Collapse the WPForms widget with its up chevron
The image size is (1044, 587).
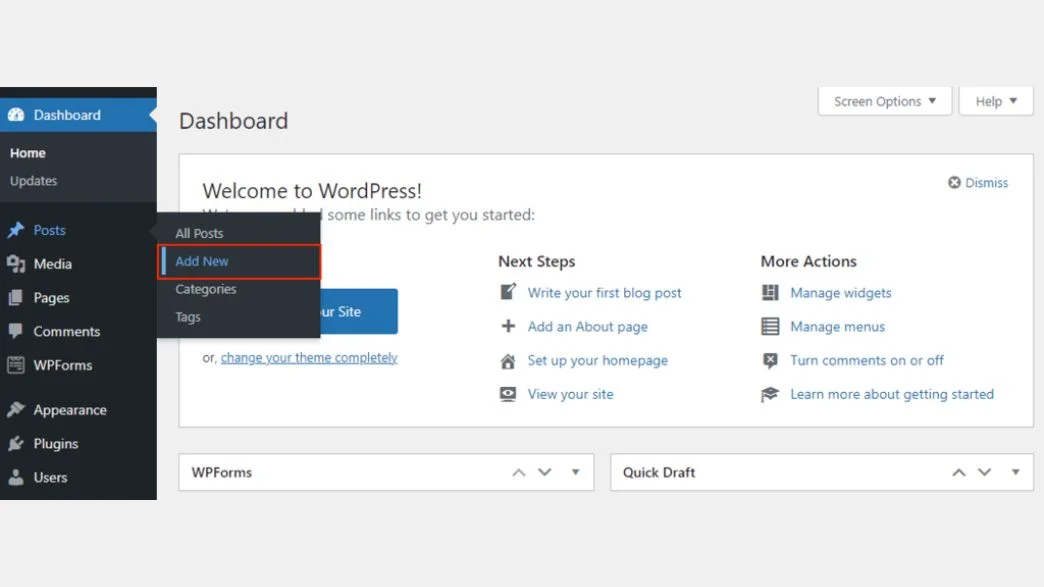click(518, 472)
